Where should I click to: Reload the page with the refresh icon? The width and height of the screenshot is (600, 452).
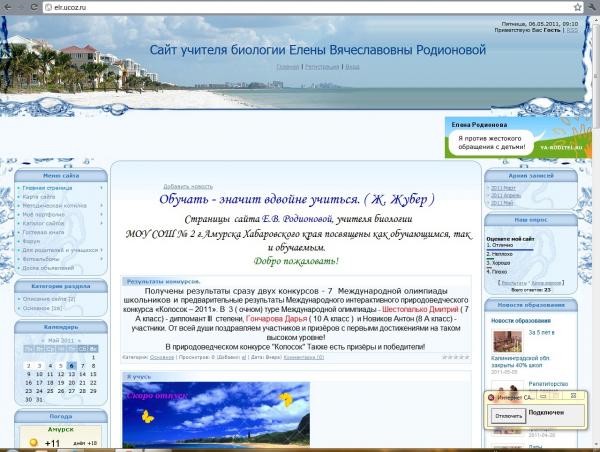coord(34,7)
